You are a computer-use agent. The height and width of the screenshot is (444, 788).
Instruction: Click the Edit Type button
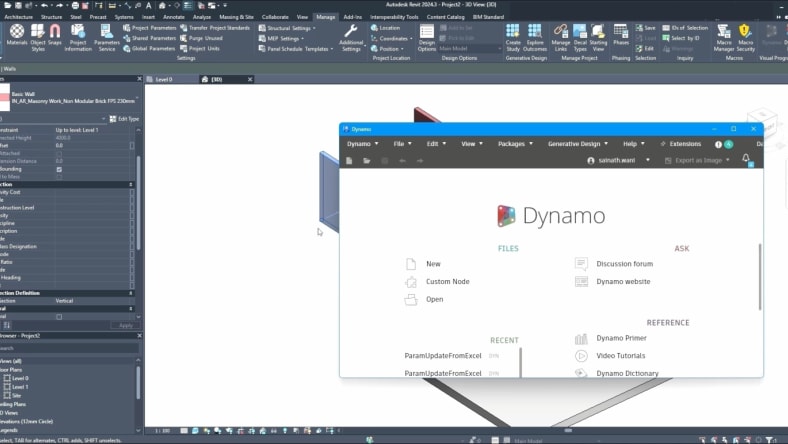126,118
